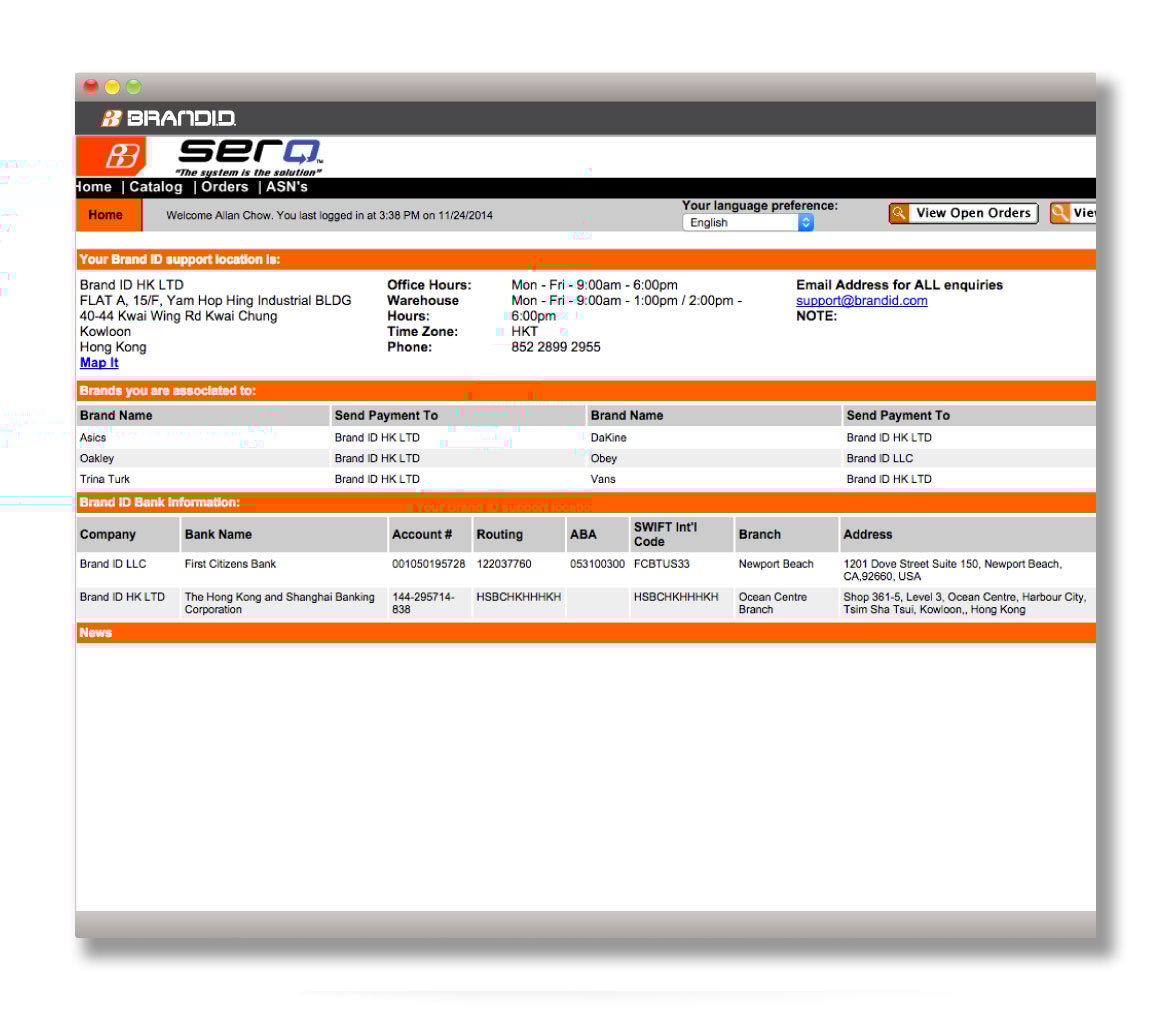Click account number 001050195728

[x=428, y=564]
